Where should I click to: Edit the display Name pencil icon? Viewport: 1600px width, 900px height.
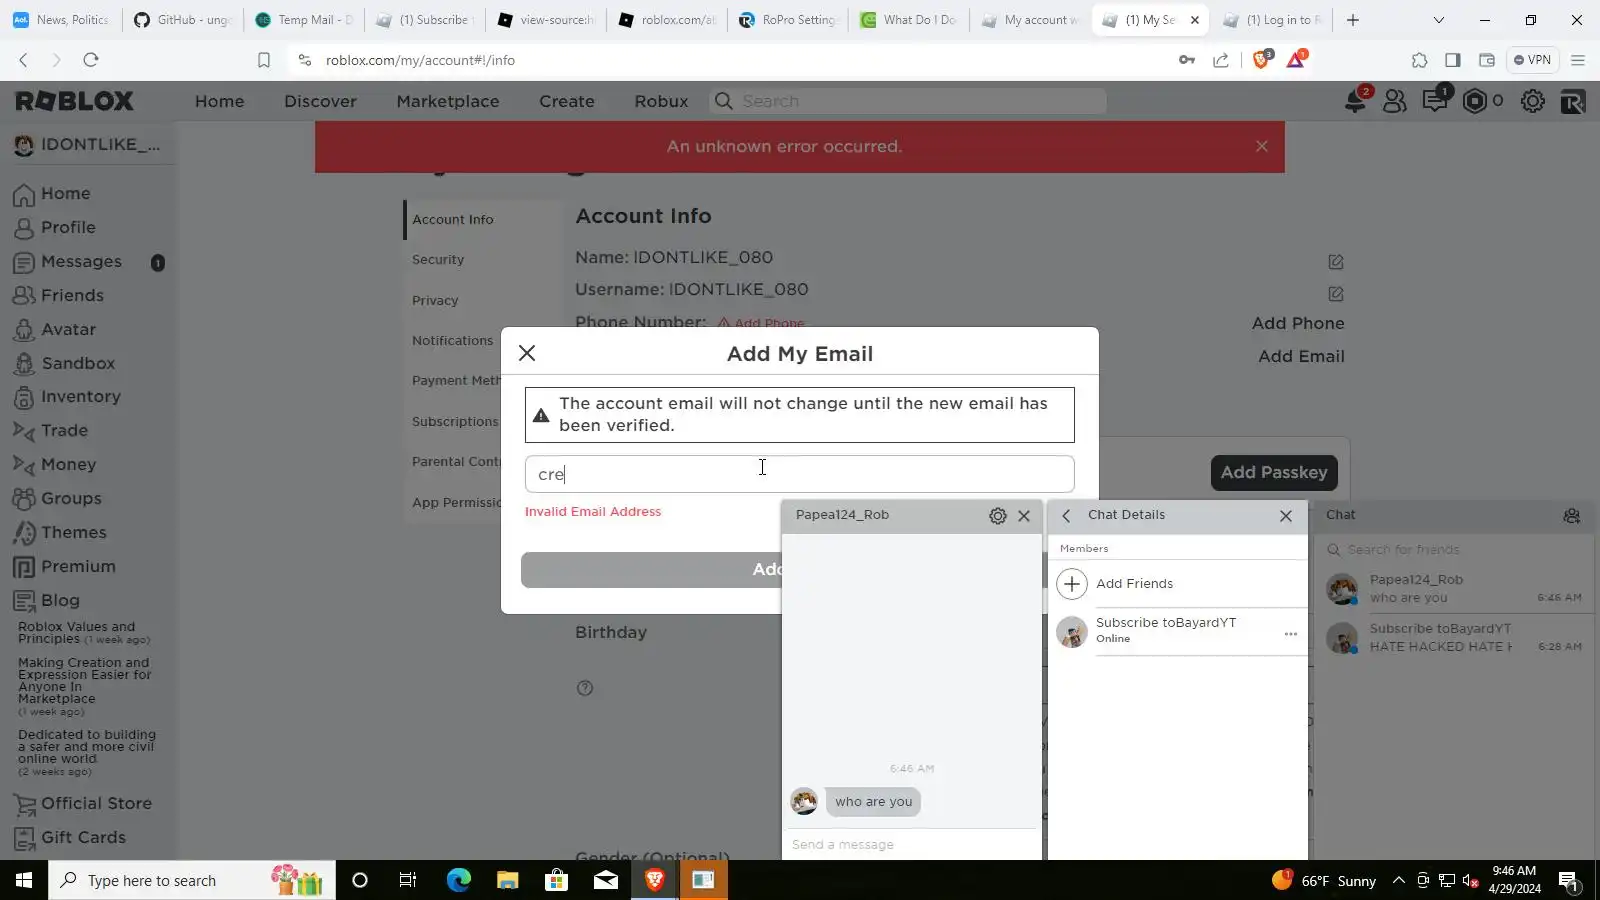pyautogui.click(x=1335, y=262)
